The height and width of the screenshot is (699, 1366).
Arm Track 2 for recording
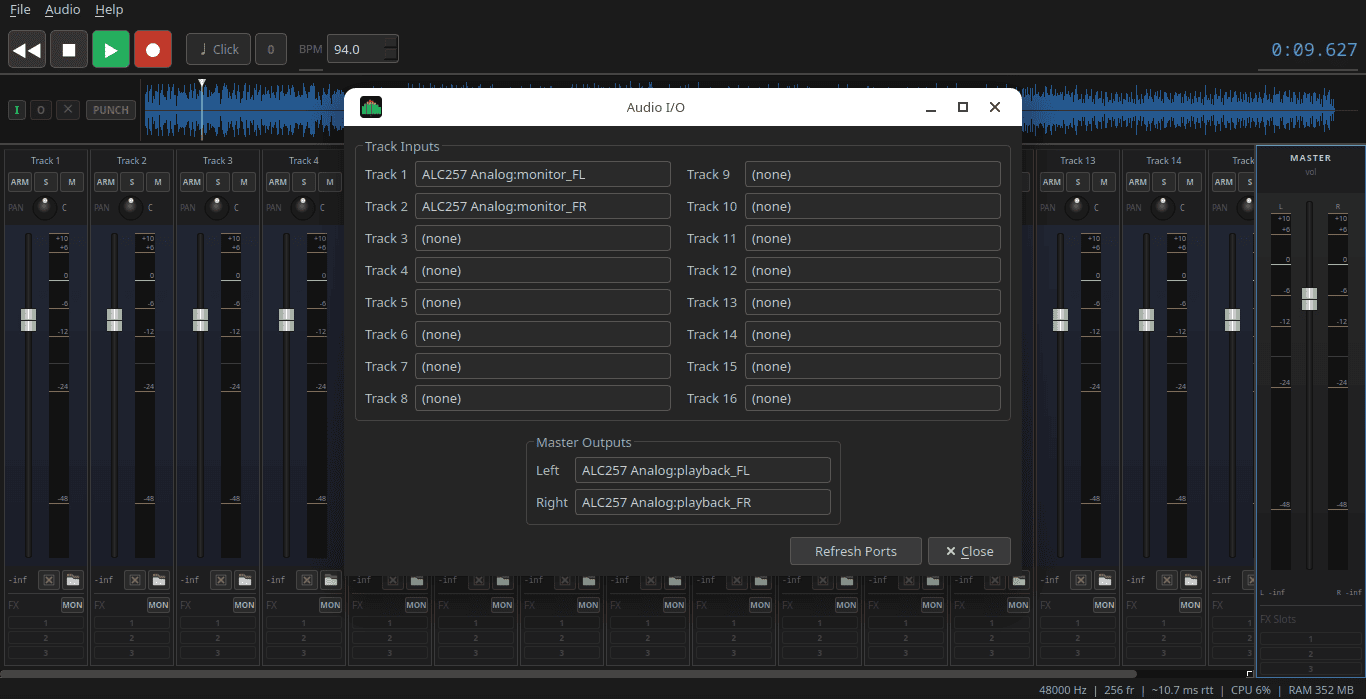[106, 182]
